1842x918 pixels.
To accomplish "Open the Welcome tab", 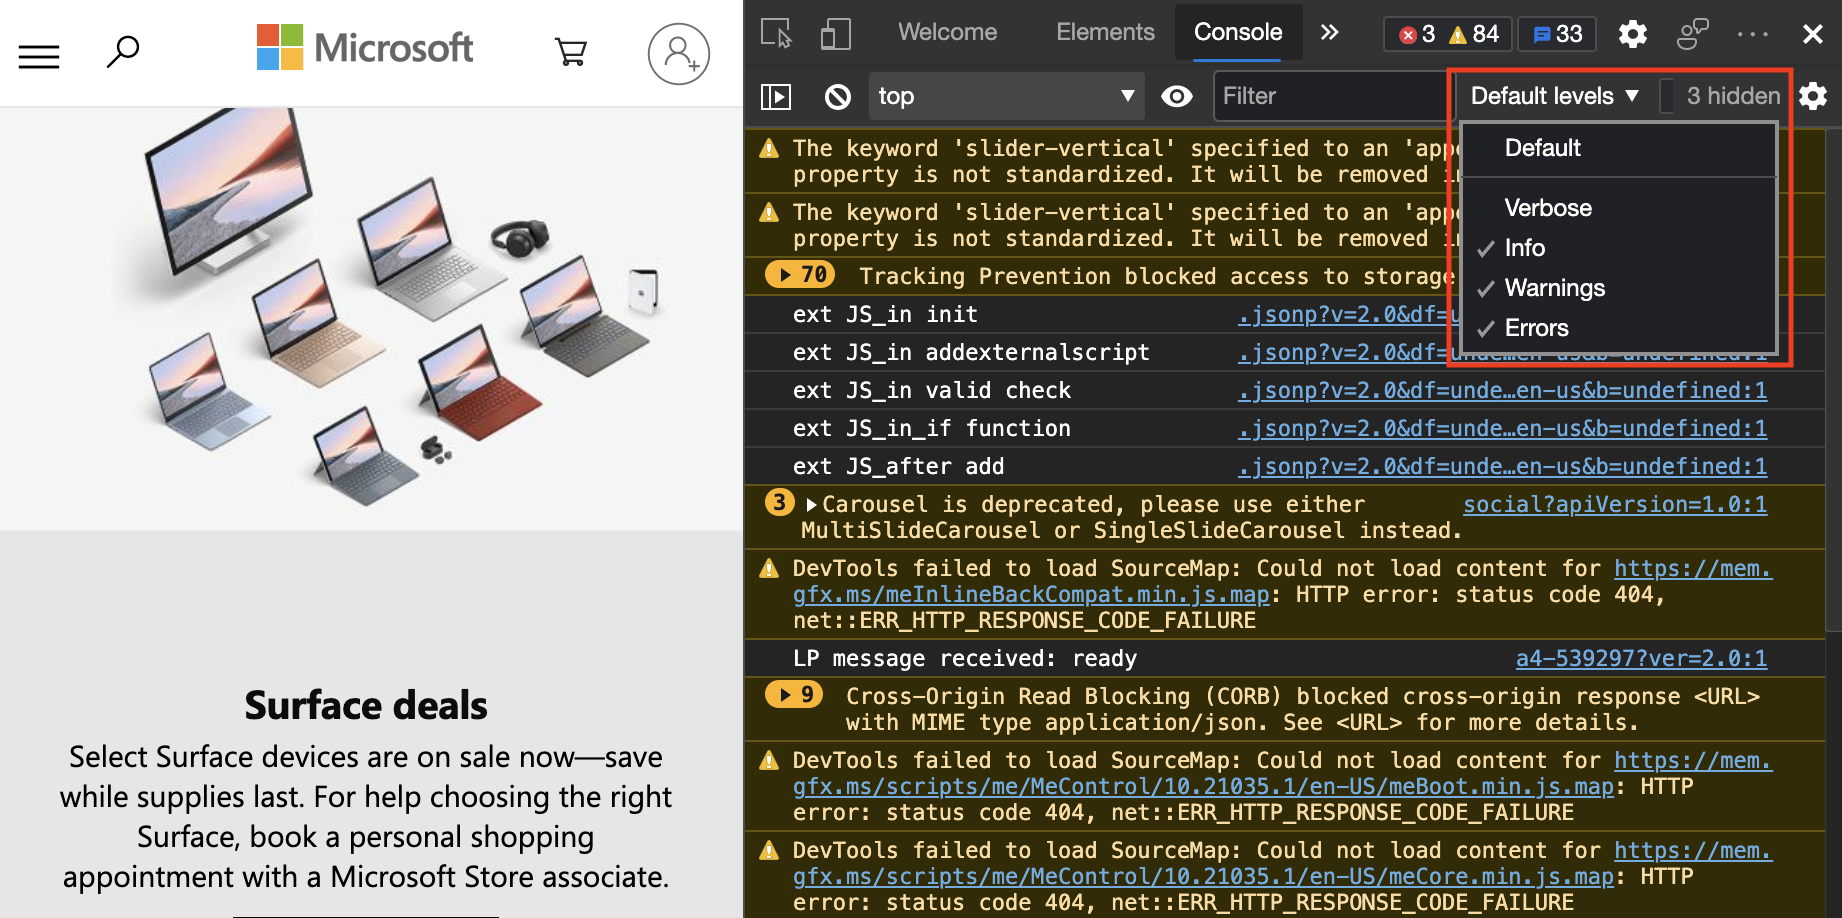I will coord(947,31).
